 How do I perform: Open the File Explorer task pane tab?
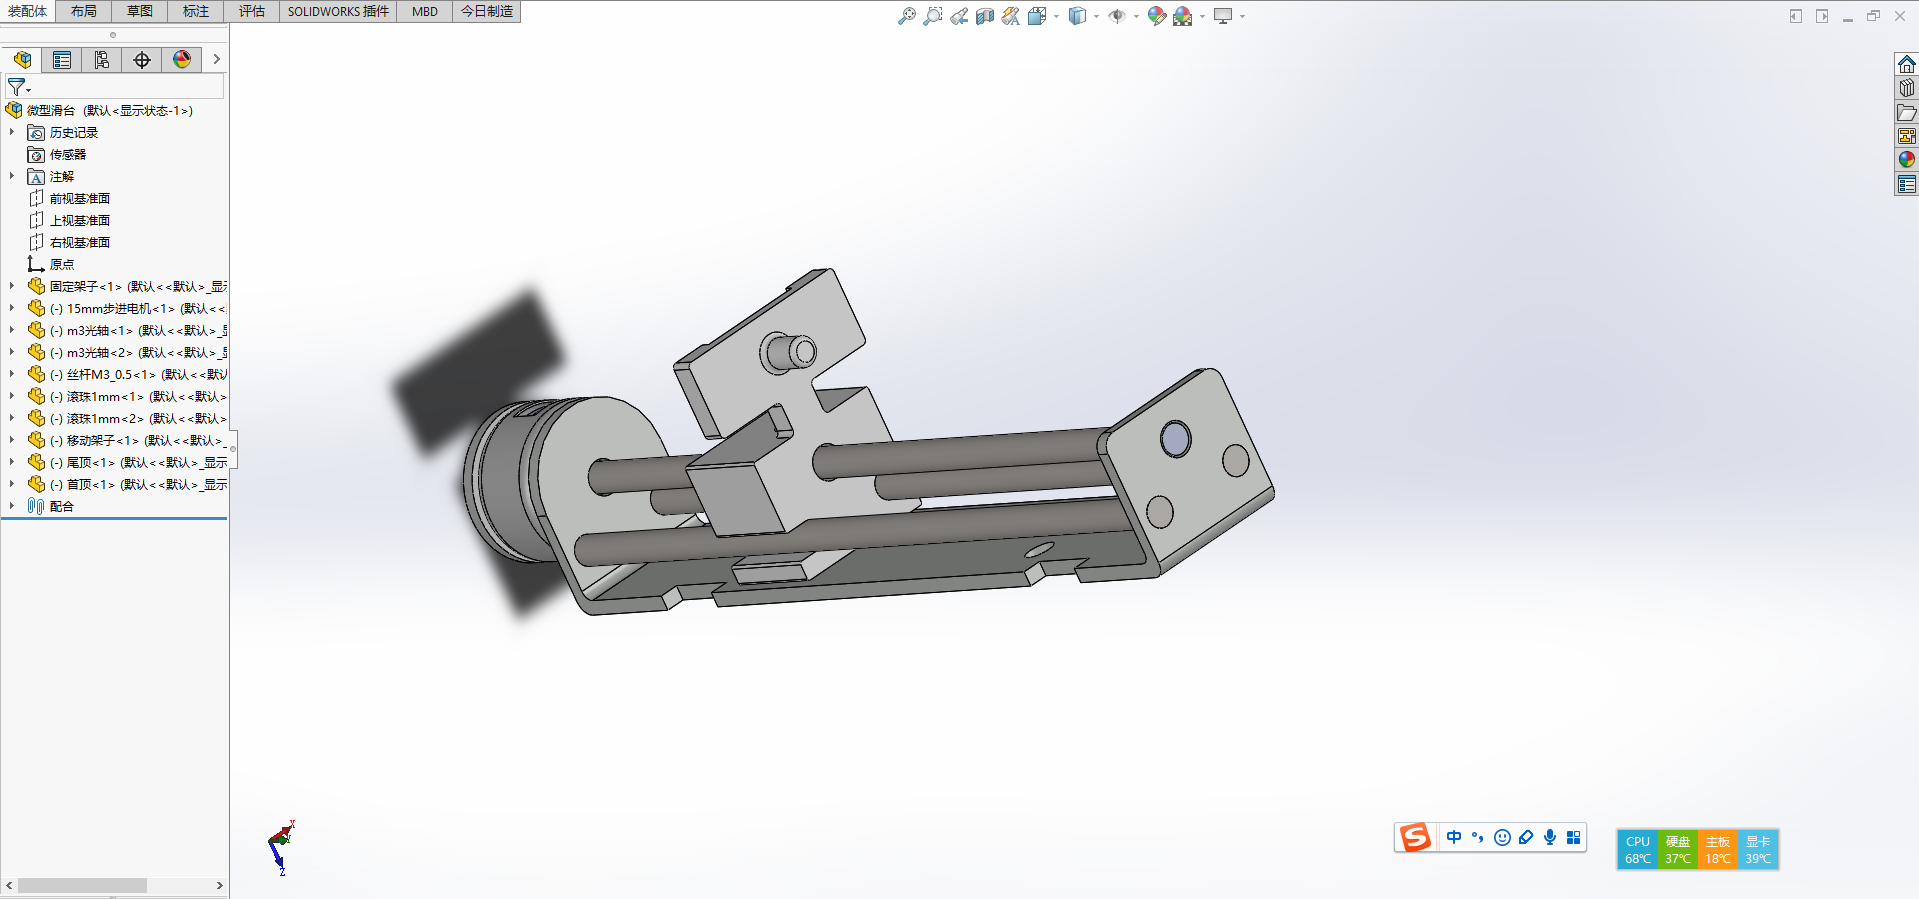tap(1907, 112)
